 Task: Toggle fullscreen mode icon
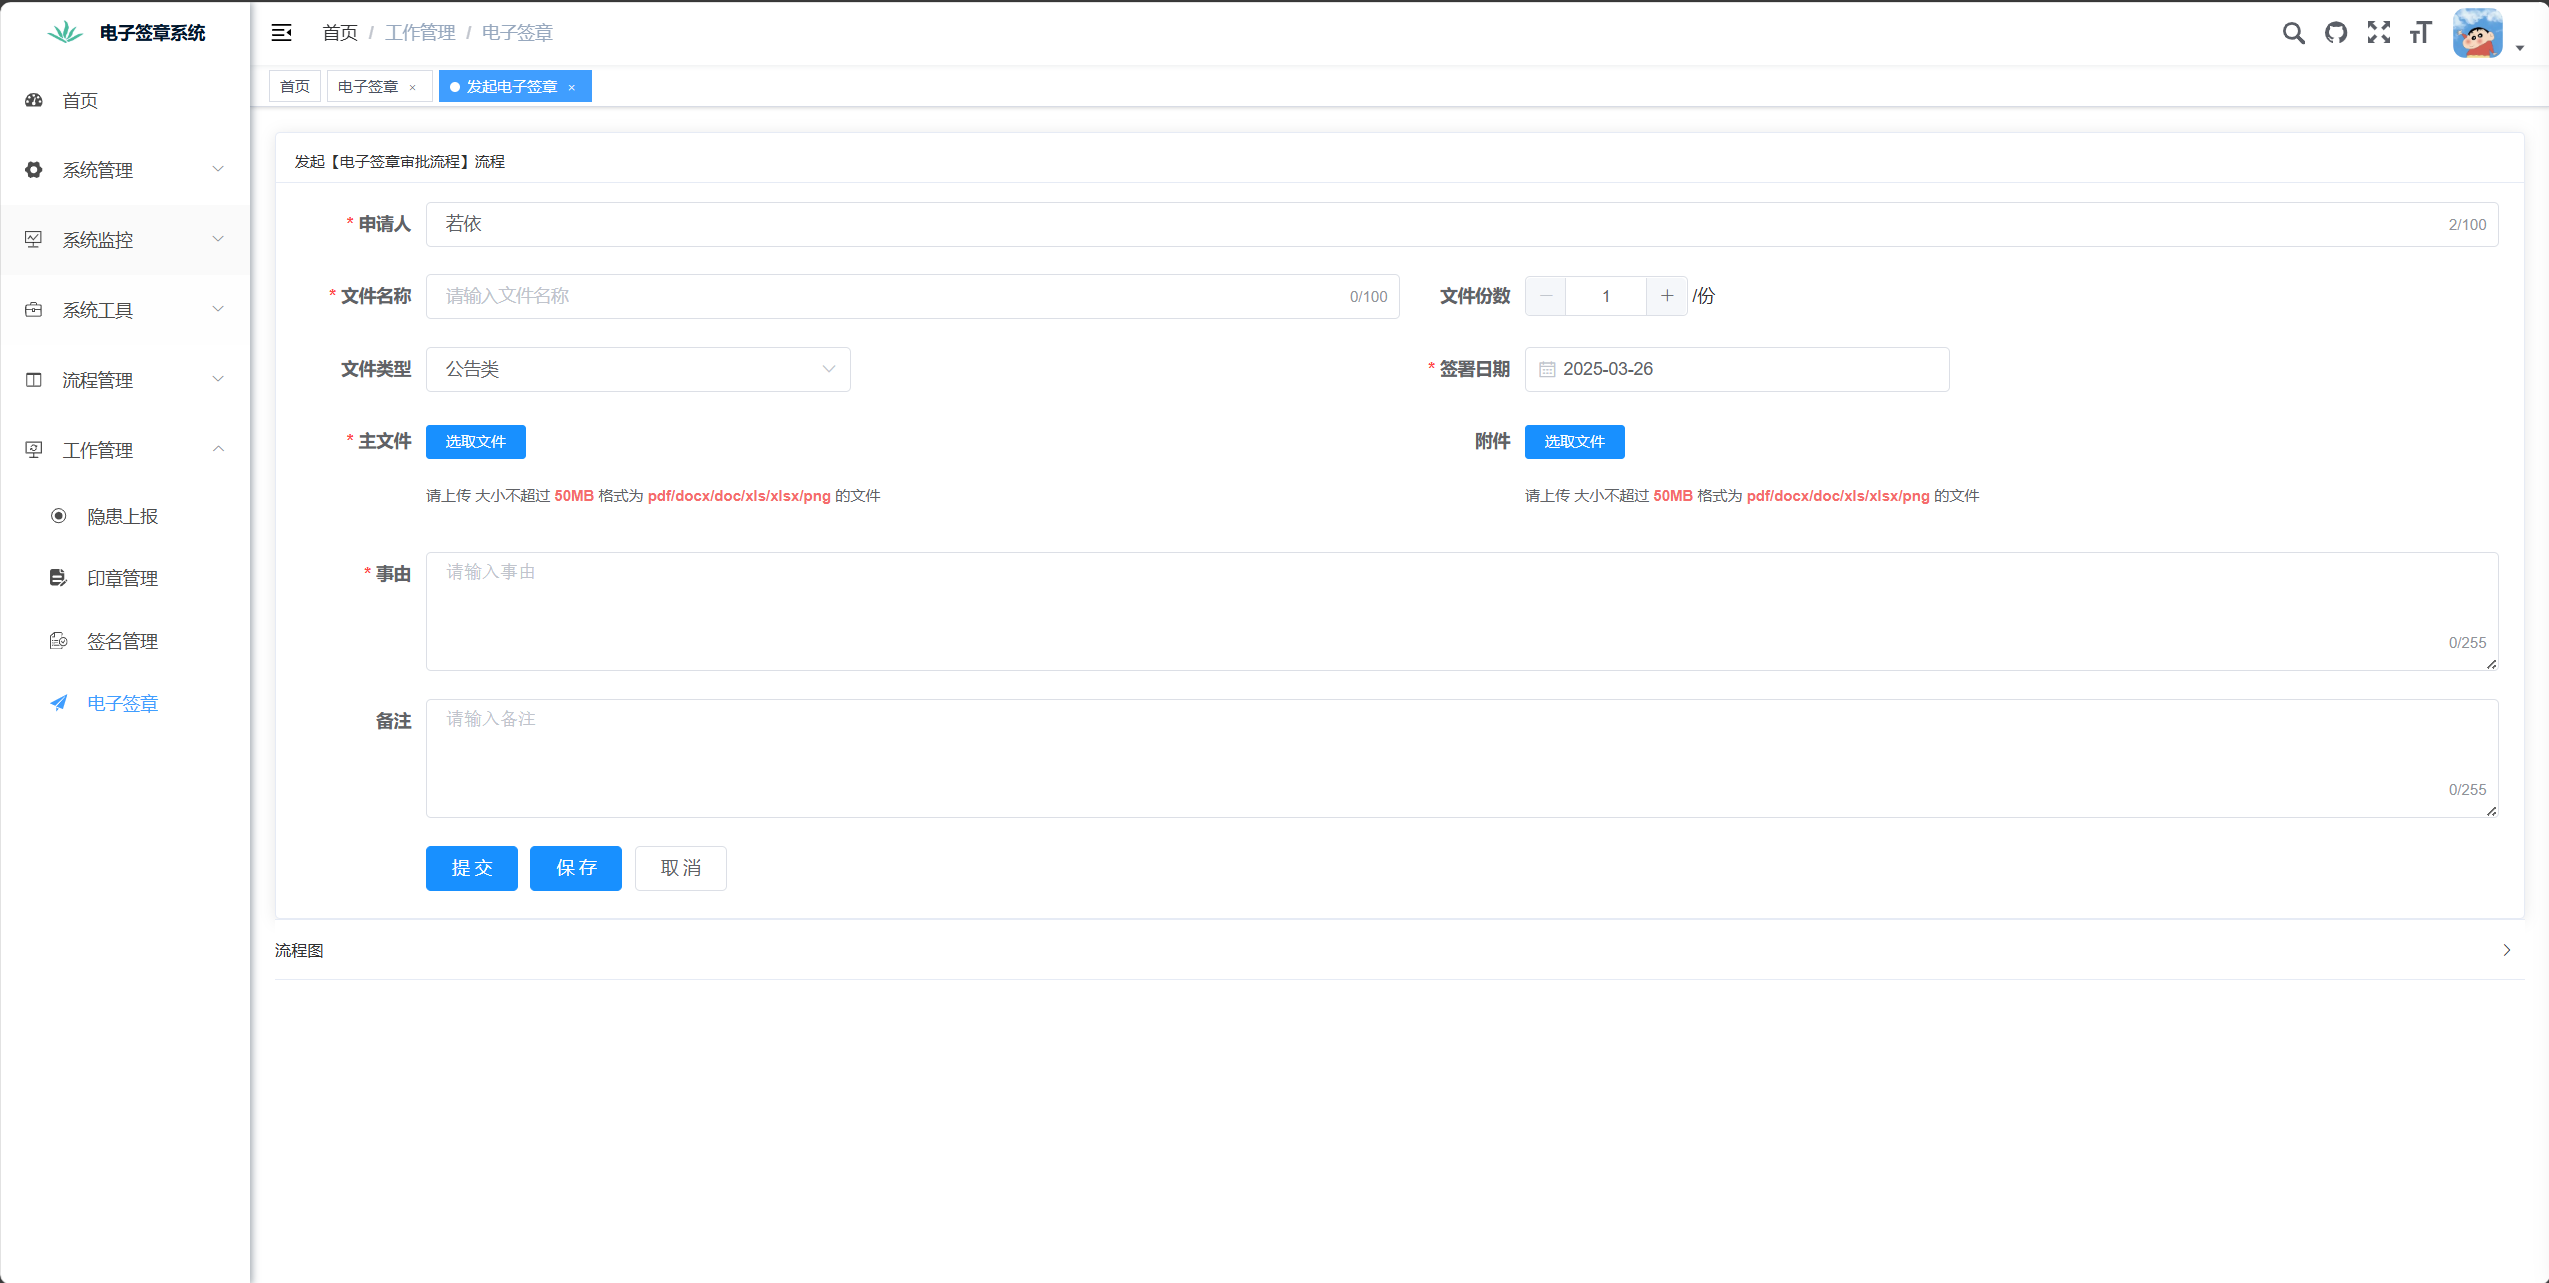(x=2379, y=32)
